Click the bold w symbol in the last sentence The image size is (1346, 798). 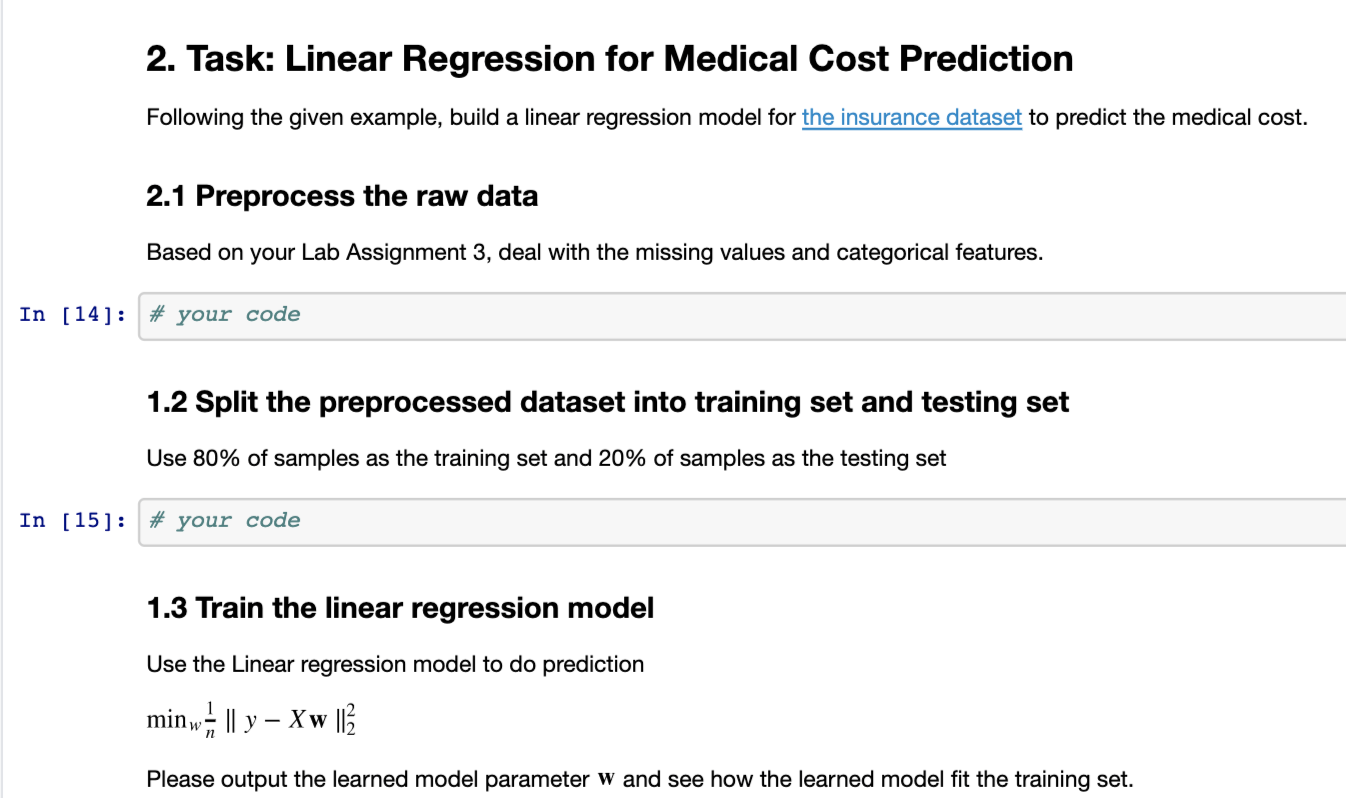(x=606, y=779)
